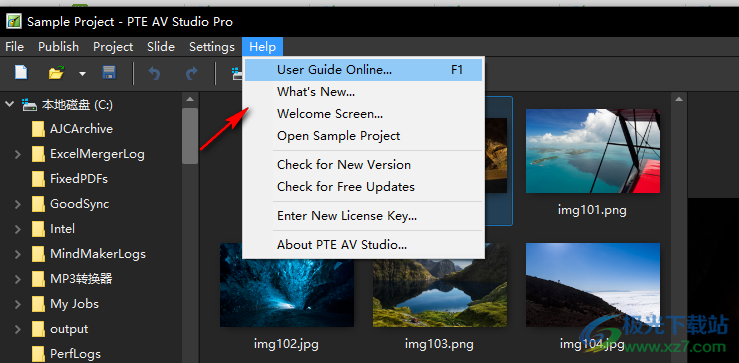The image size is (739, 363).
Task: Expand the ExcelMergerLog folder
Action: [18, 154]
